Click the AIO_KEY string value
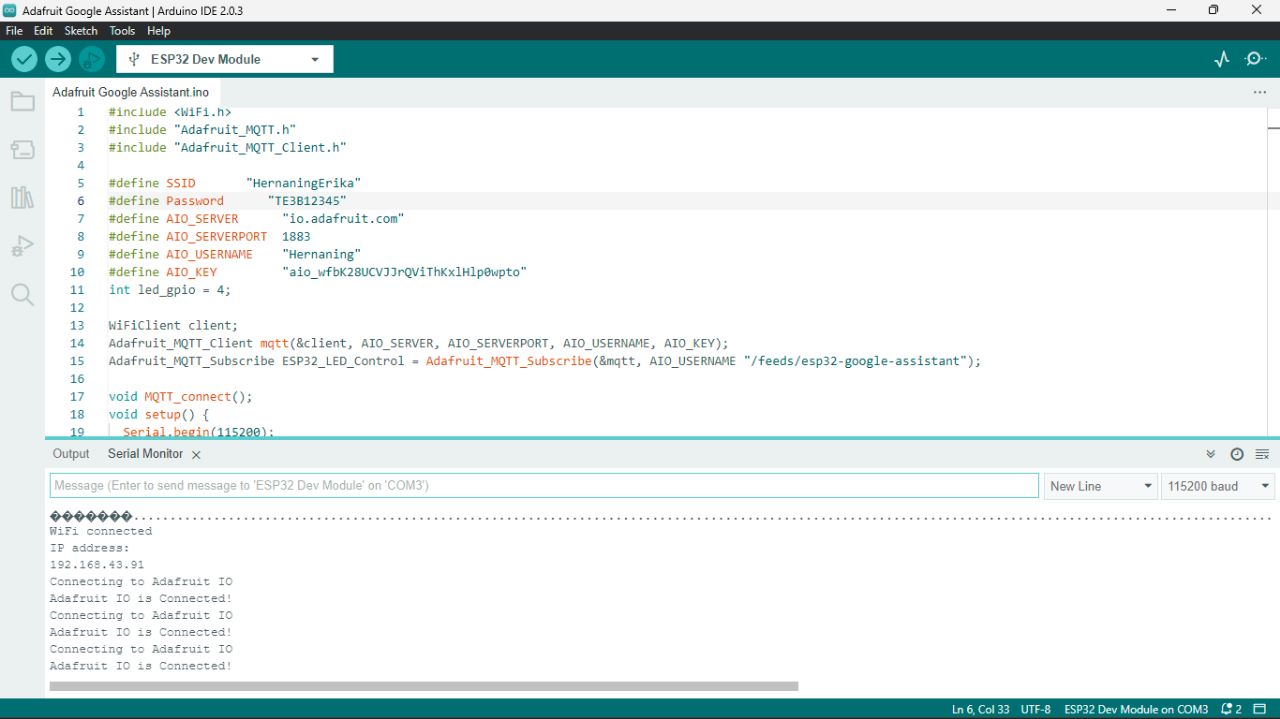Viewport: 1280px width, 719px height. point(404,272)
